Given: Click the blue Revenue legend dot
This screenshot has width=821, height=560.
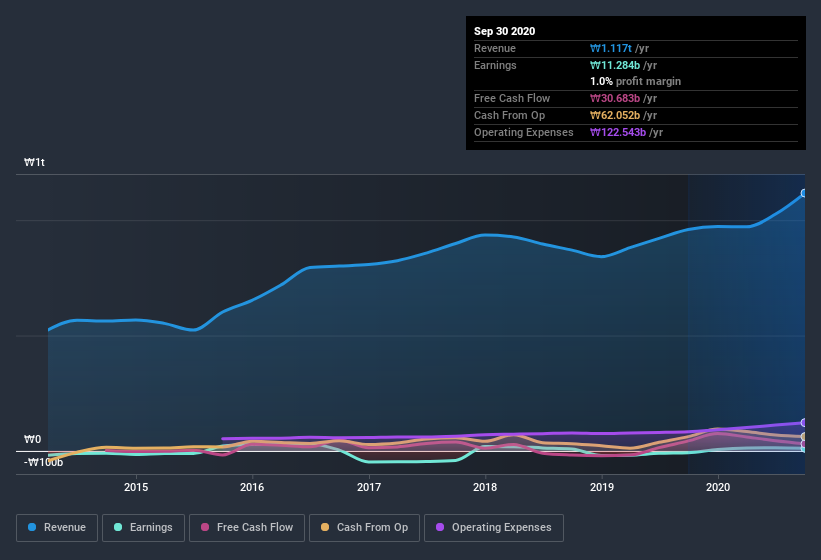Looking at the screenshot, I should coord(32,527).
